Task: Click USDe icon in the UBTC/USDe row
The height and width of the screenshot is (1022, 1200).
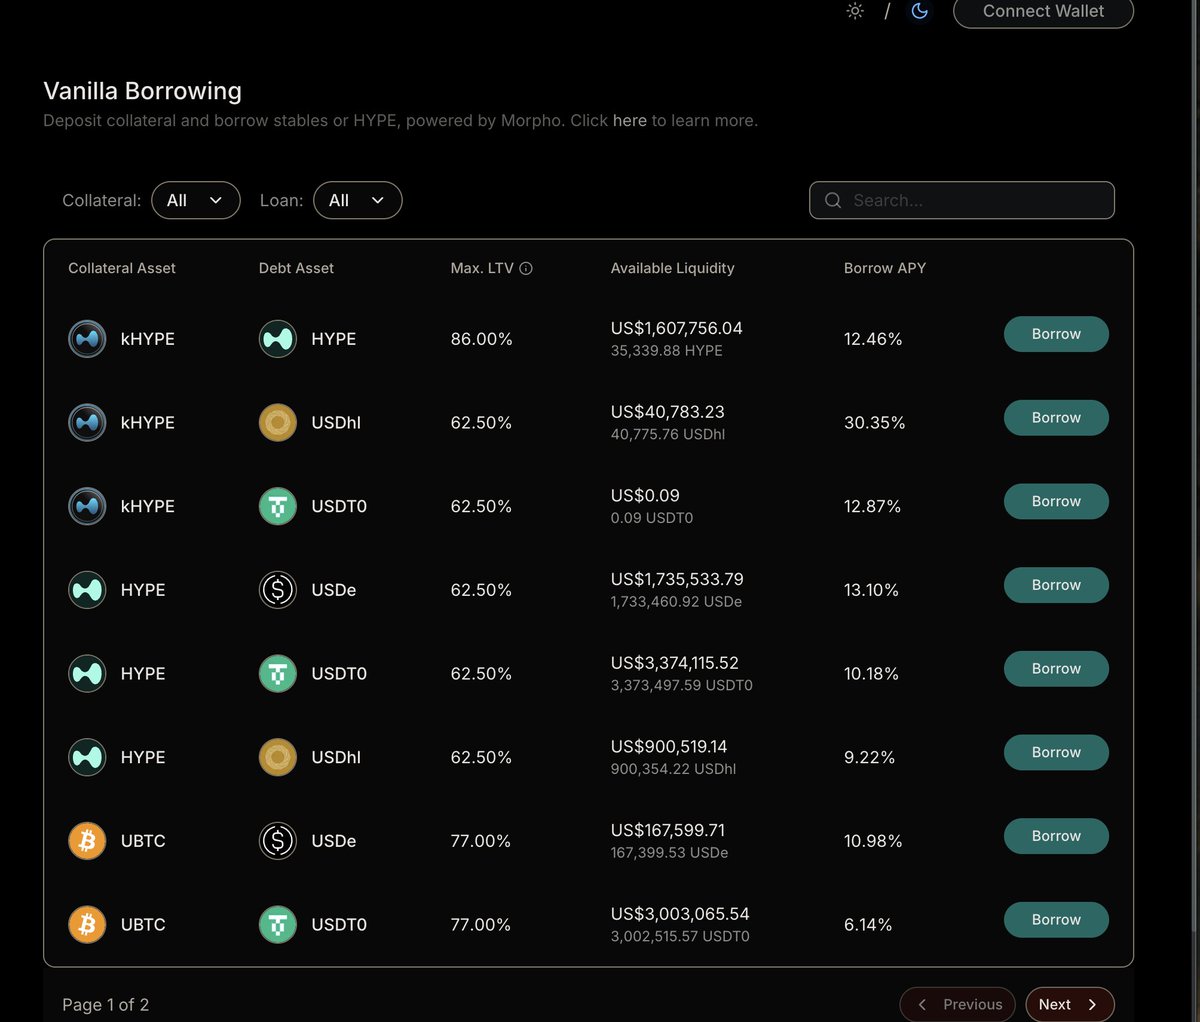Action: 278,841
